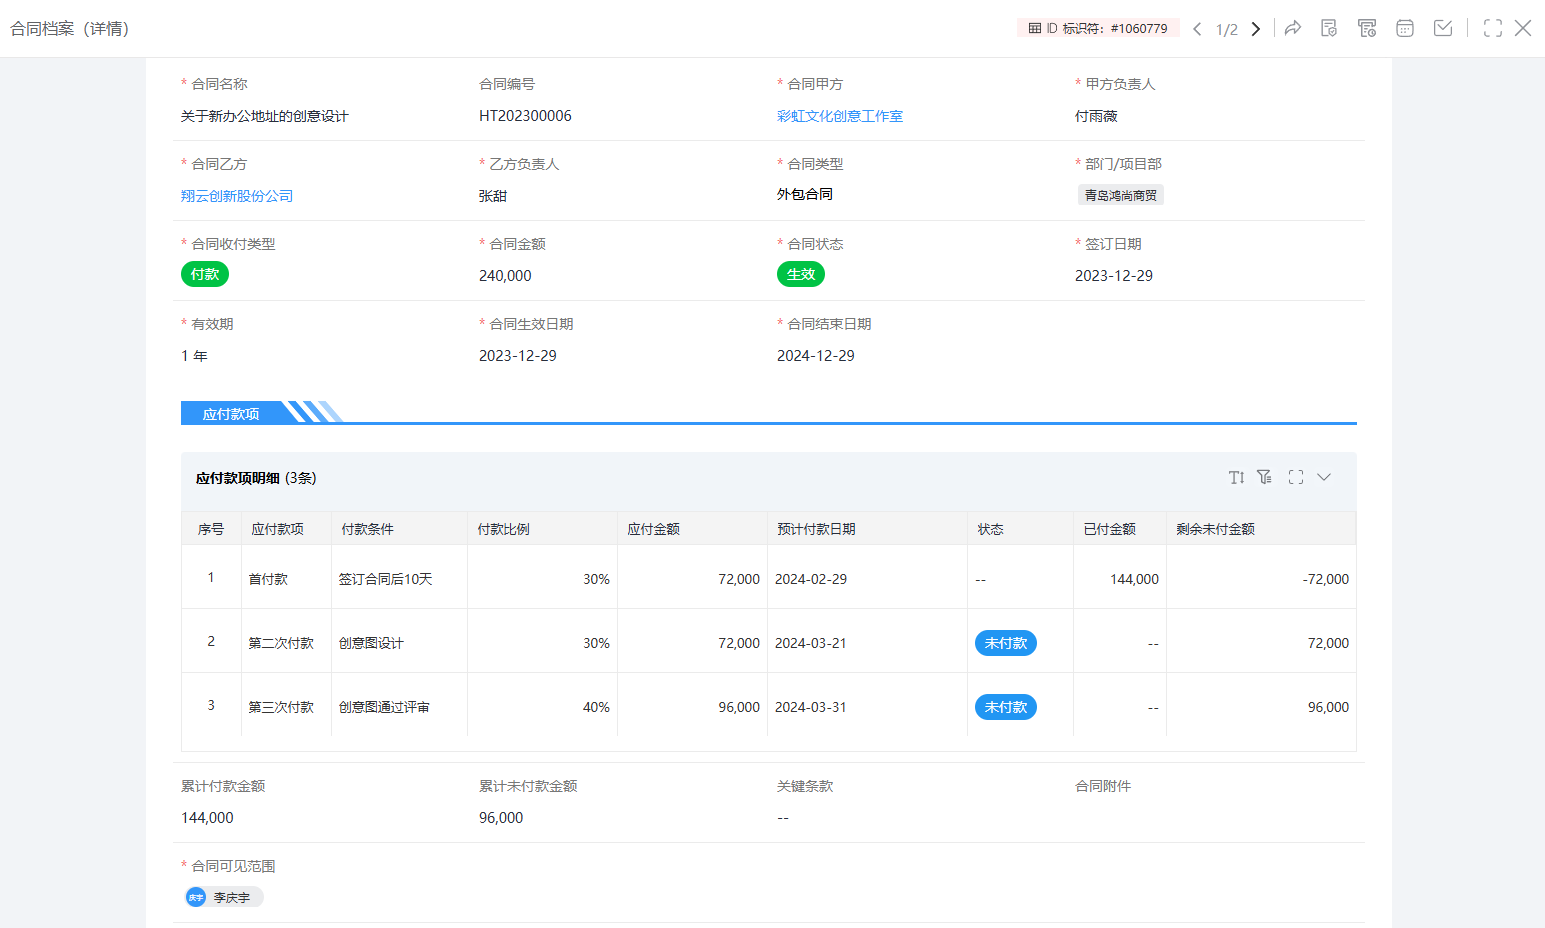Open the document shield permission icon
Screen dimensions: 1545x928
[1329, 28]
